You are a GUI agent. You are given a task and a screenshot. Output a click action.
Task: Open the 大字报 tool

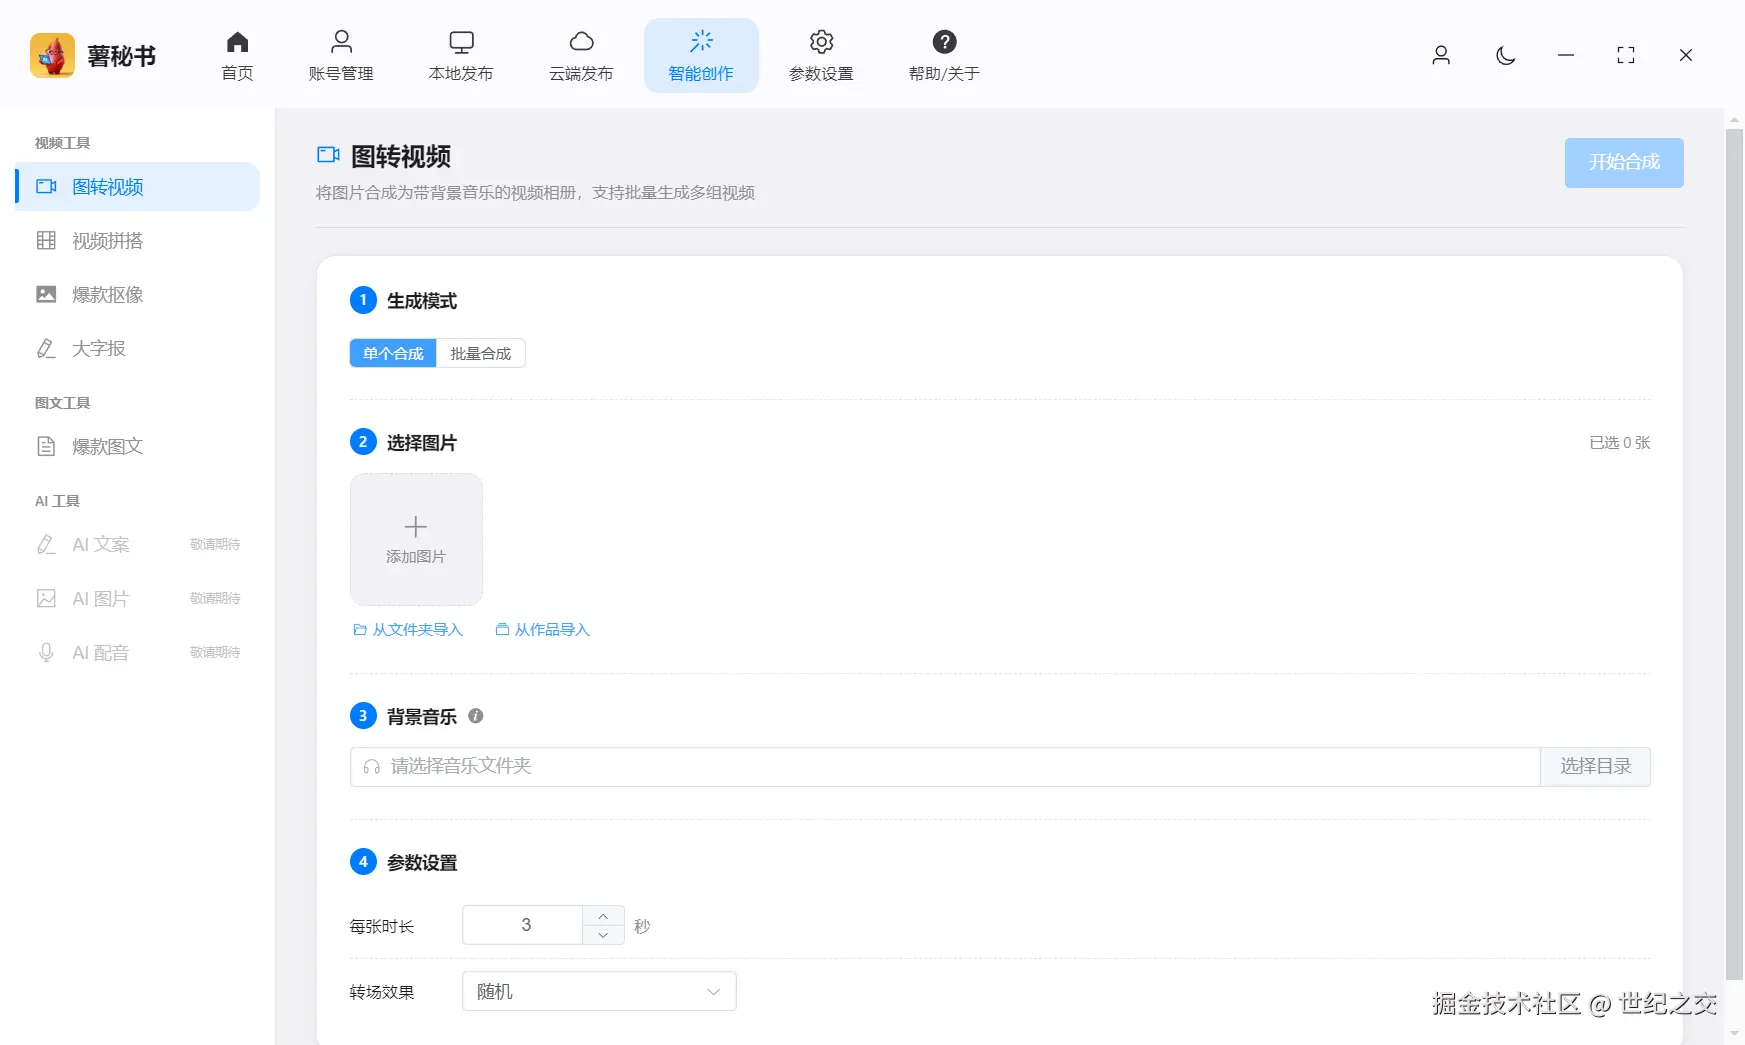tap(98, 348)
